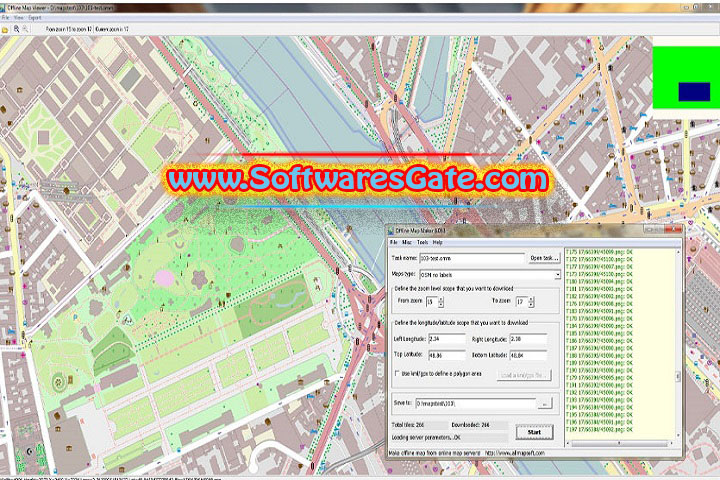Click the 'Open task...' button
The width and height of the screenshot is (720, 480).
544,258
